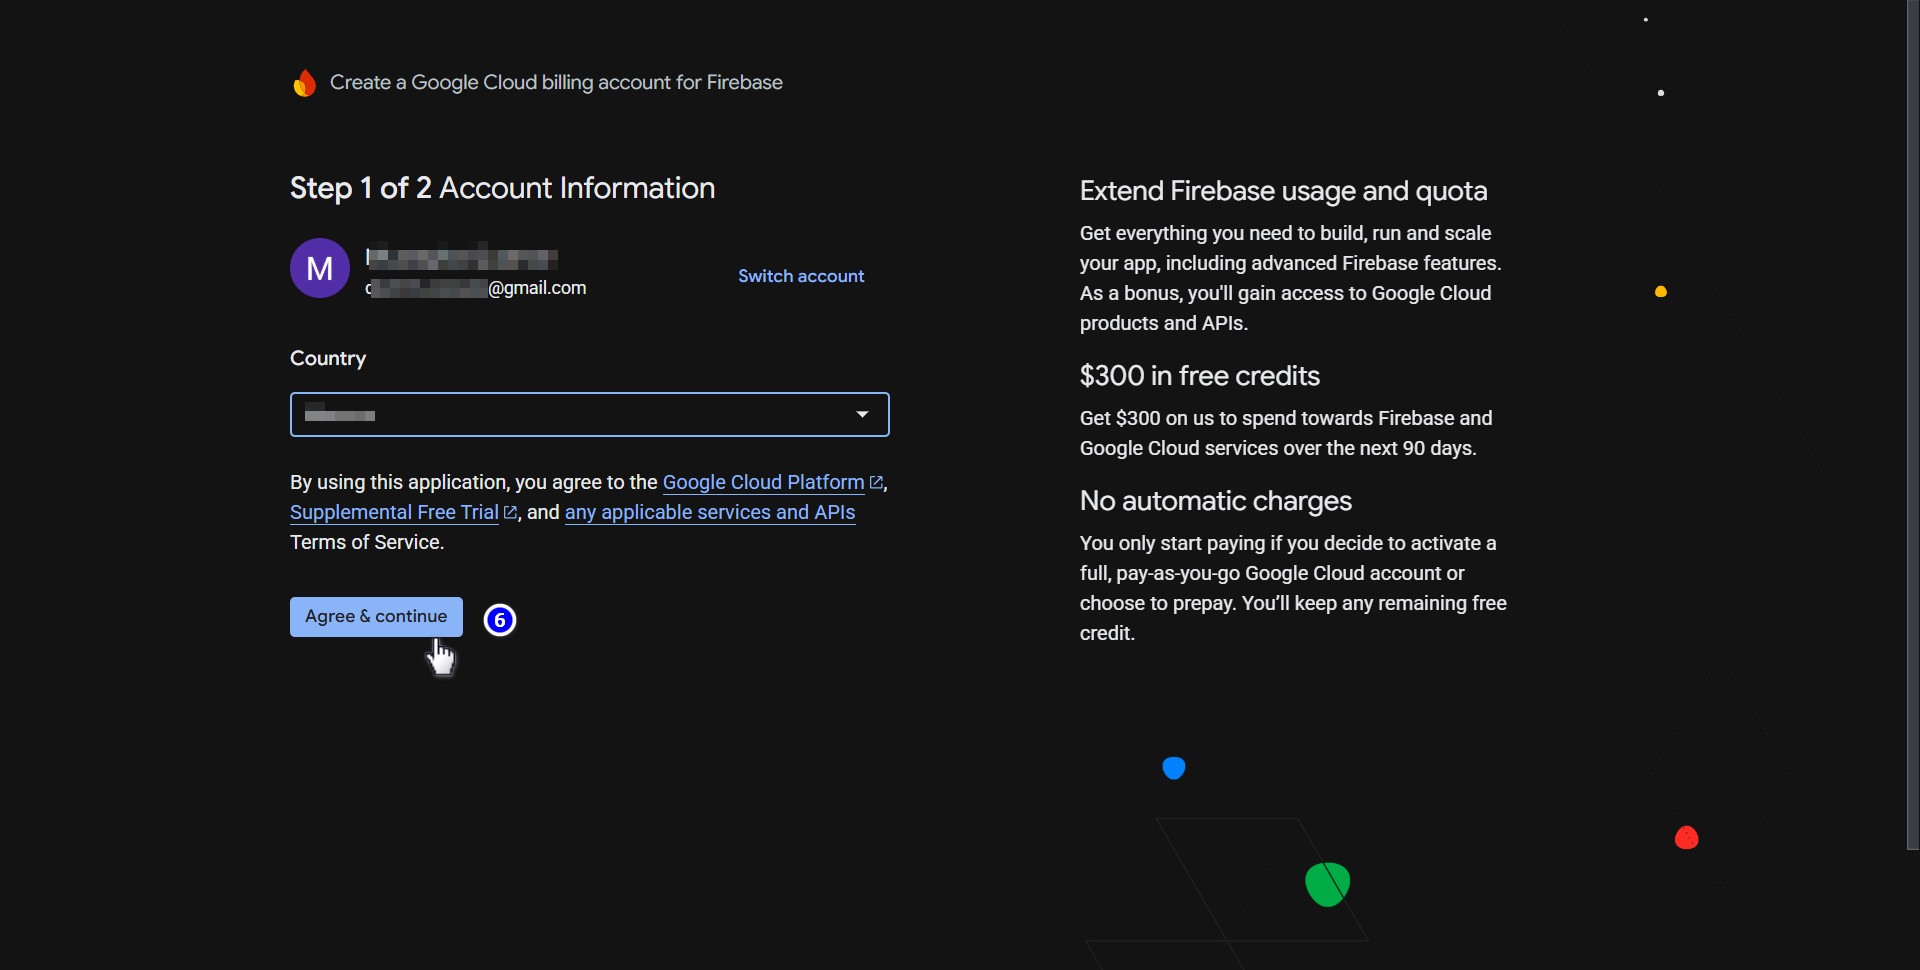The height and width of the screenshot is (970, 1920).
Task: Click the Firebase flame logo
Action: 304,83
